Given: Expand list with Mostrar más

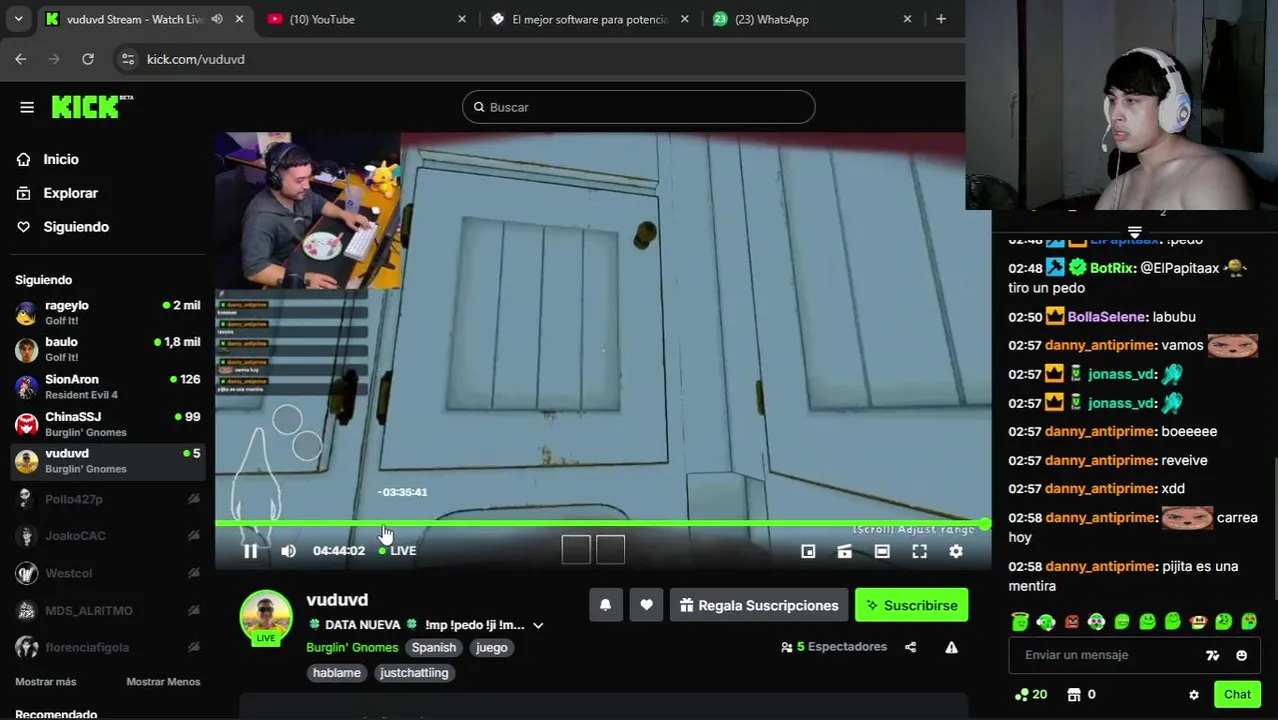Looking at the screenshot, I should [45, 682].
